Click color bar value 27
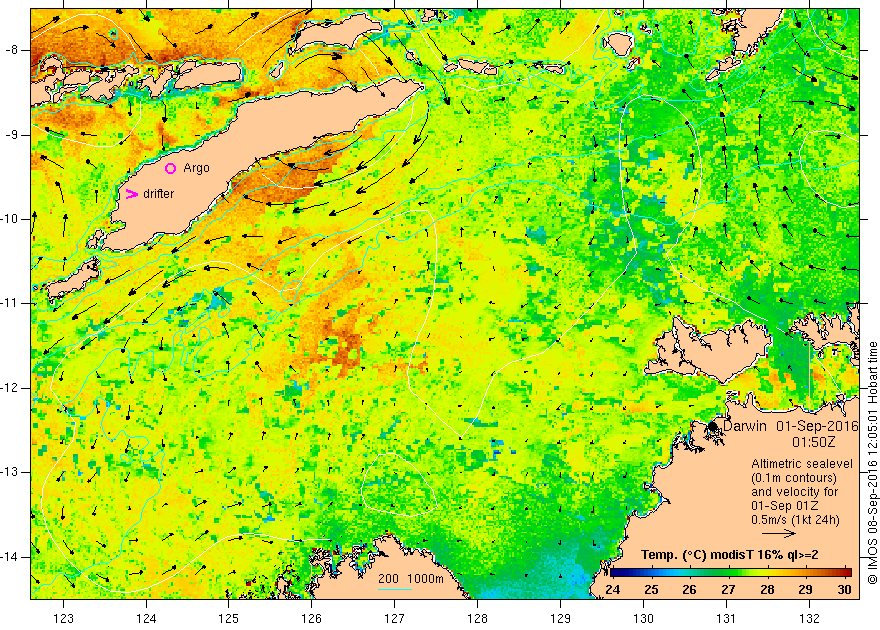 (x=728, y=590)
